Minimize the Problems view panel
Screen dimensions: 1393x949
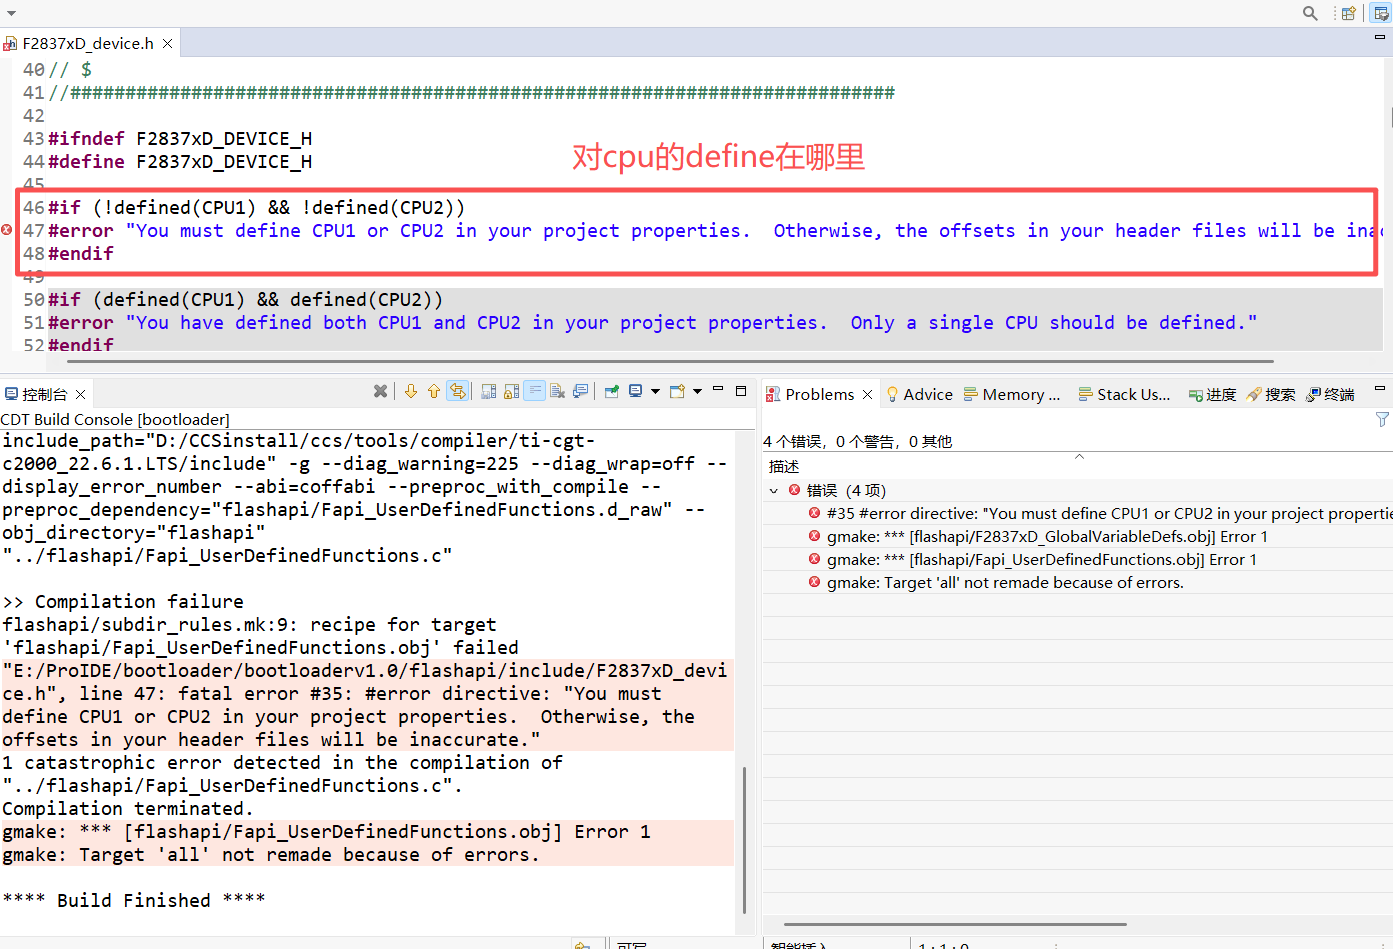click(x=1380, y=388)
